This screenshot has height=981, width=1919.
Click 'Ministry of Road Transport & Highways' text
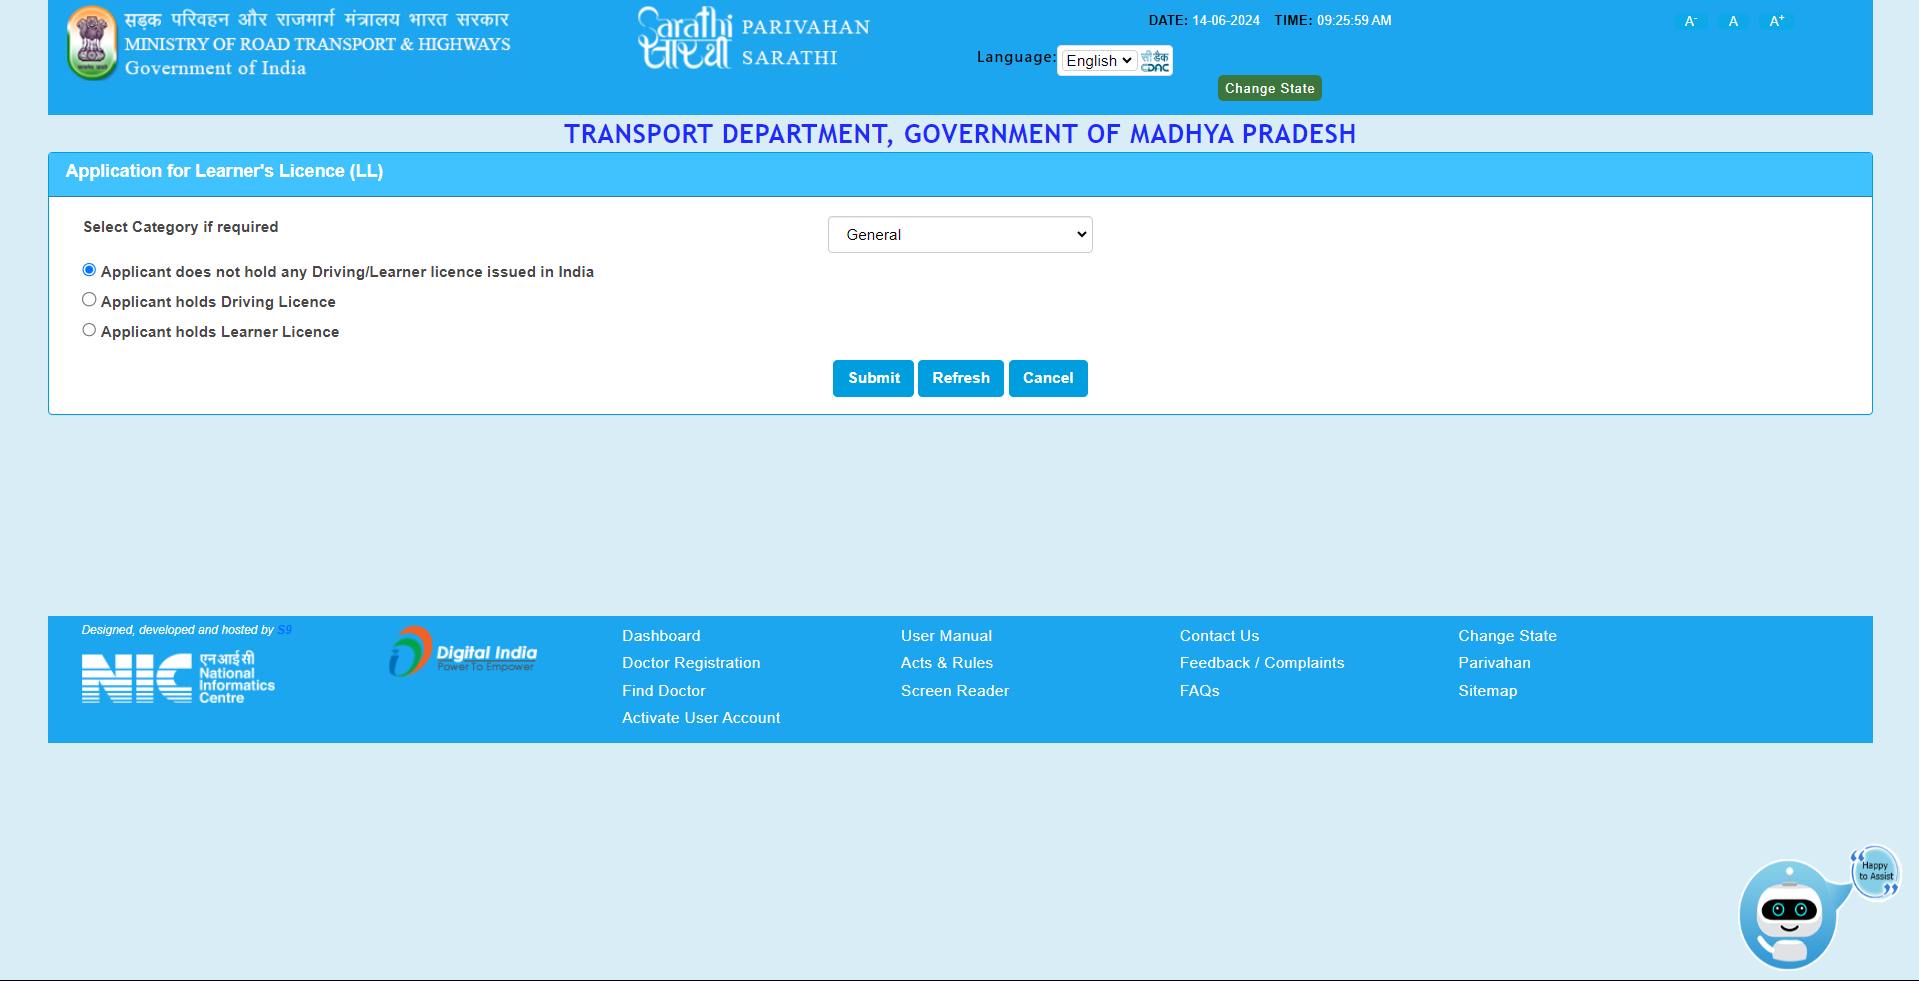(x=317, y=44)
